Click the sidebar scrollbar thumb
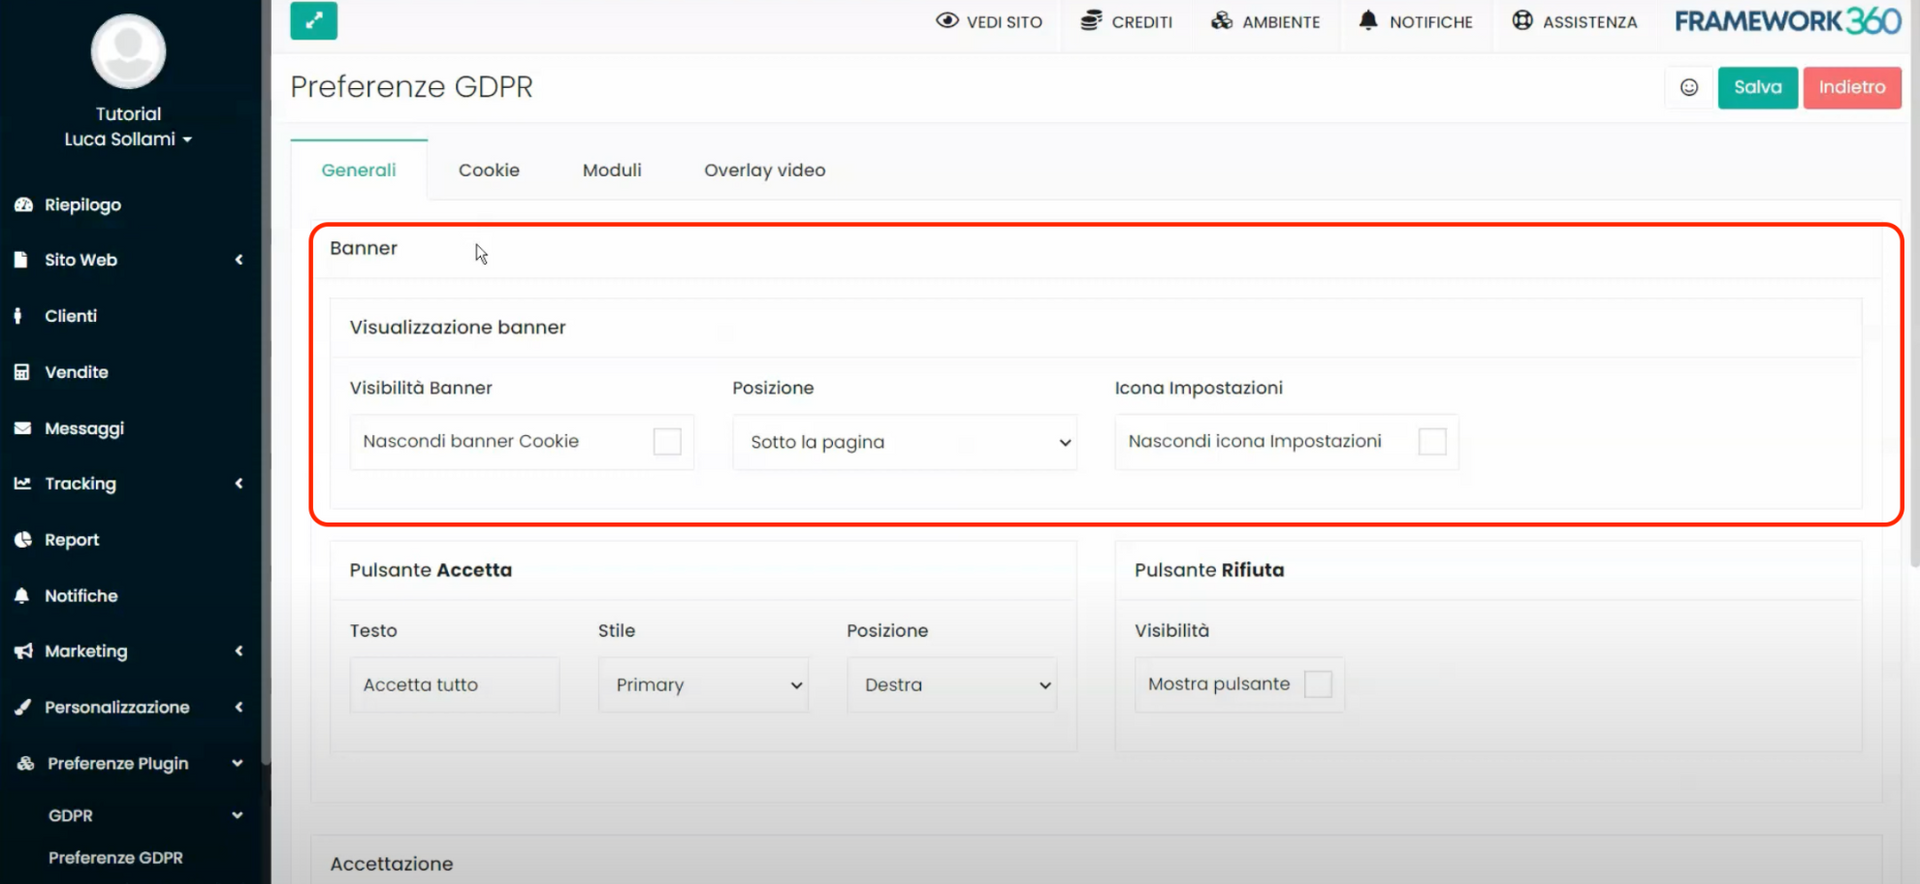This screenshot has height=884, width=1920. (265, 382)
